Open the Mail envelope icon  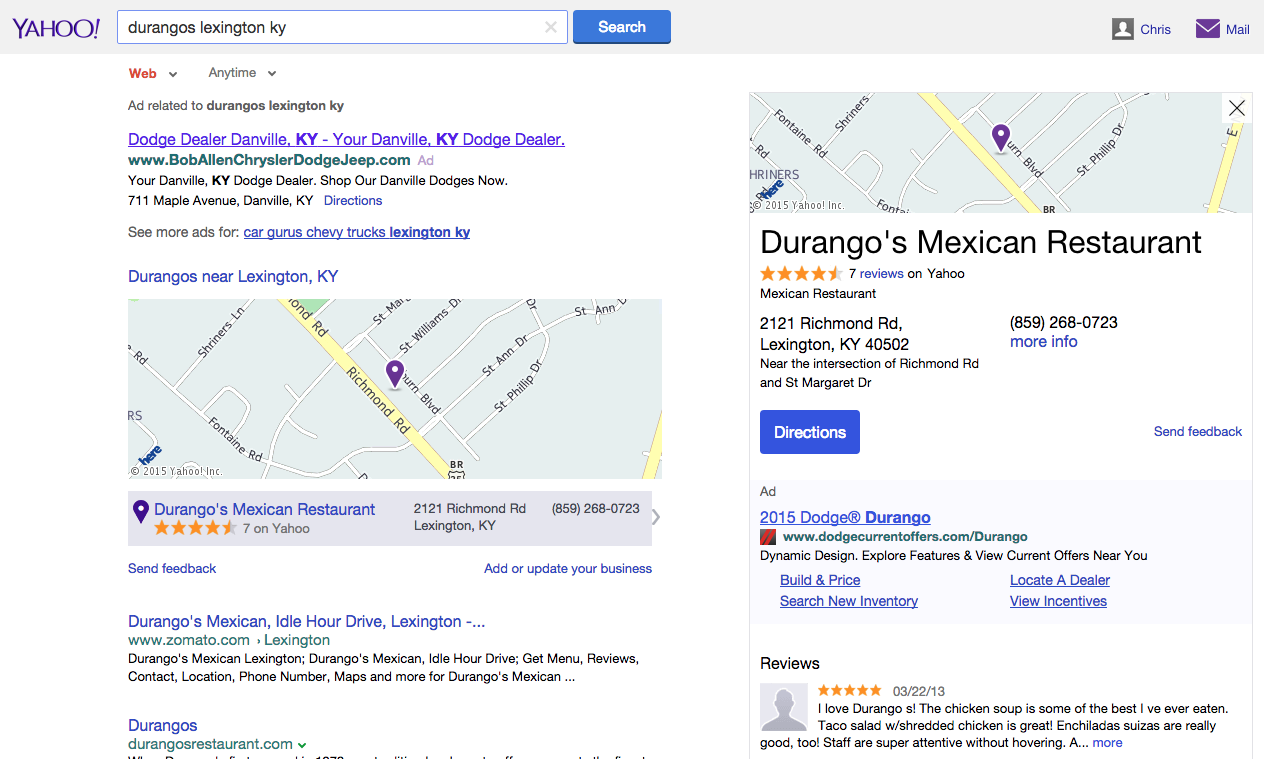tap(1208, 28)
